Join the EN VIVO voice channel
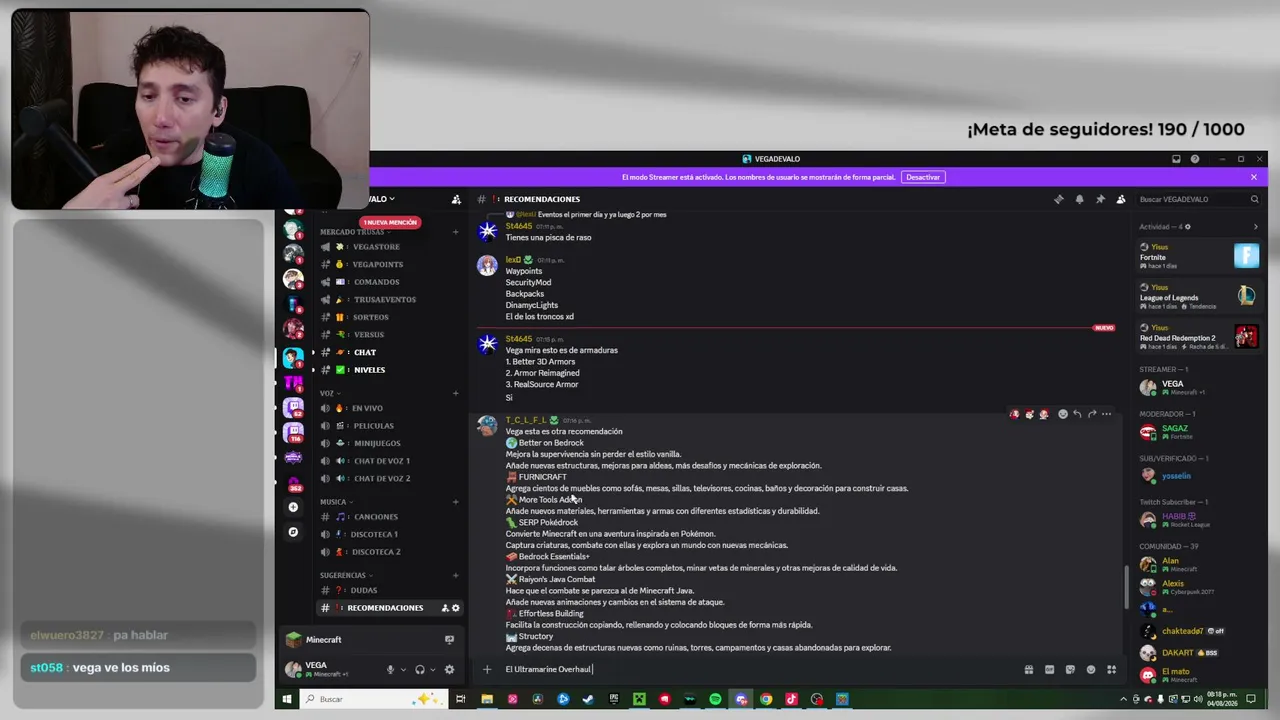This screenshot has width=1280, height=720. click(388, 408)
